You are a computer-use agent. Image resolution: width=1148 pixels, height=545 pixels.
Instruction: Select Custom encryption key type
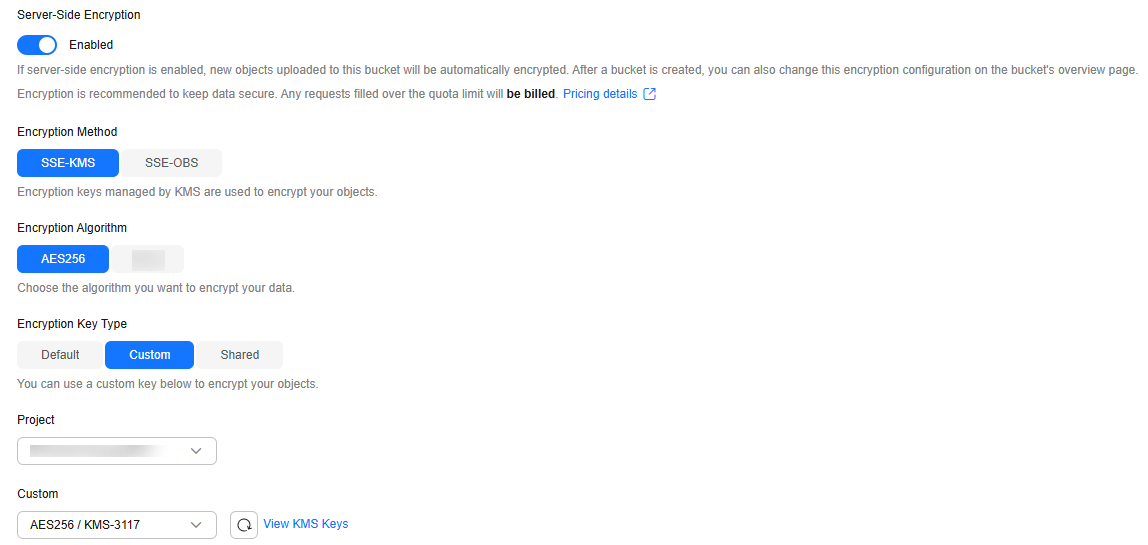pyautogui.click(x=149, y=355)
